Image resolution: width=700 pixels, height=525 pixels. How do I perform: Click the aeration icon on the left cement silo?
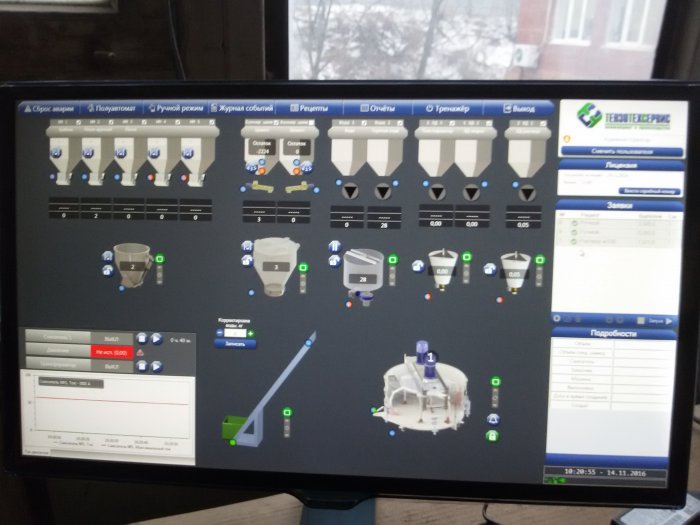[251, 168]
